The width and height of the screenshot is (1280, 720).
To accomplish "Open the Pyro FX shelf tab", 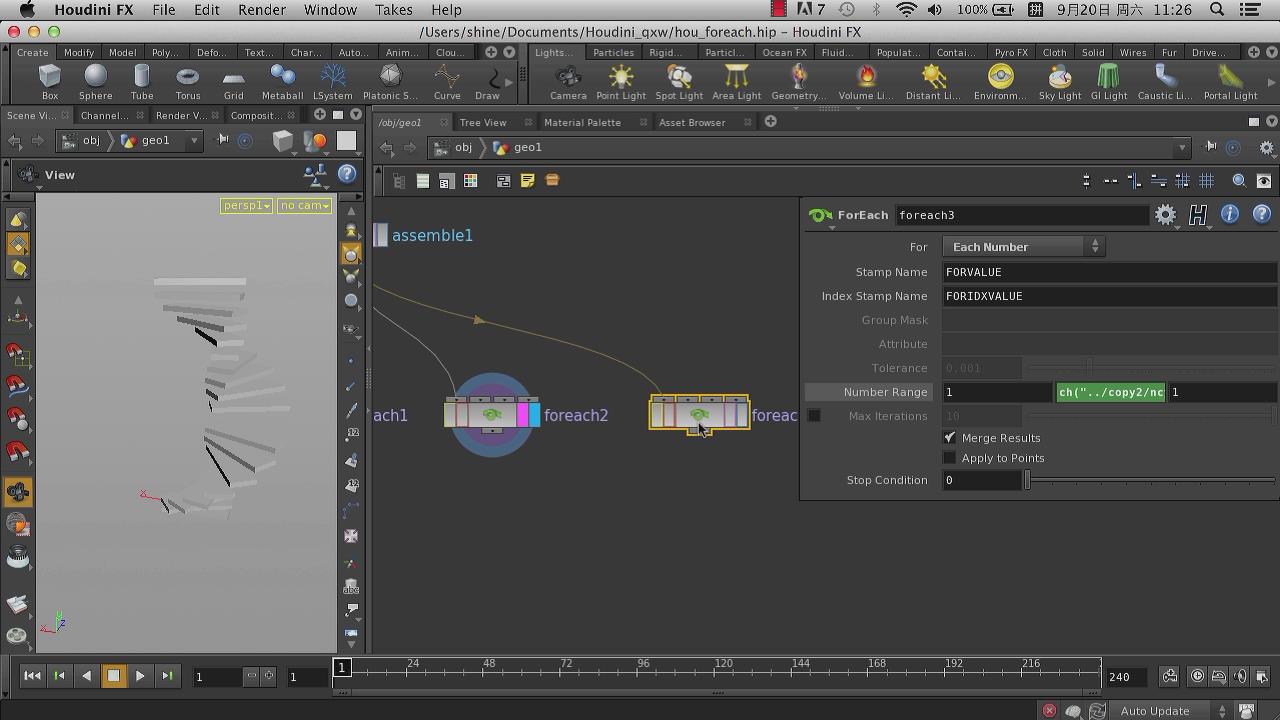I will [1011, 52].
